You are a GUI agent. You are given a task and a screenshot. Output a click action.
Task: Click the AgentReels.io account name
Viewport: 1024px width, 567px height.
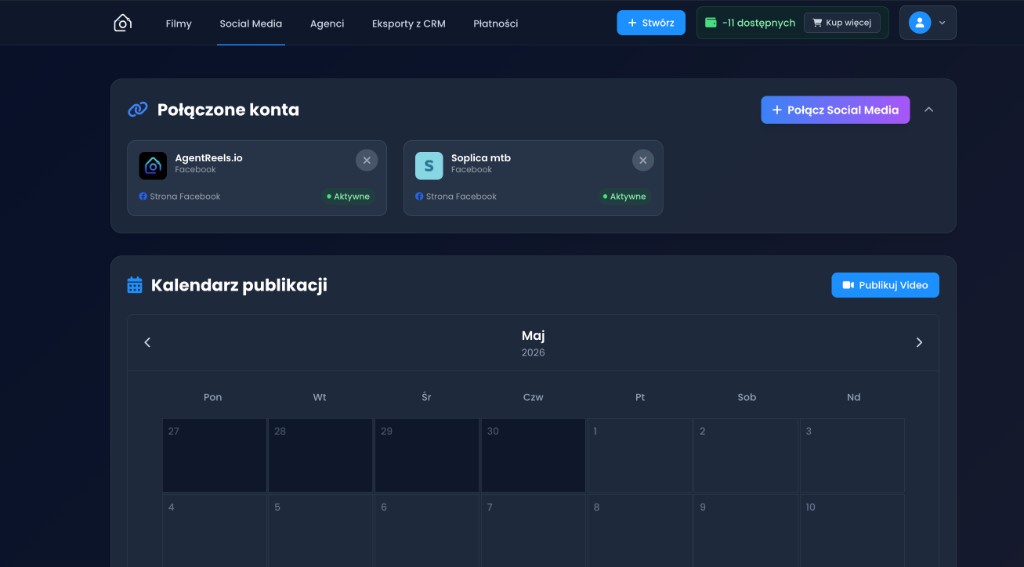(x=208, y=157)
